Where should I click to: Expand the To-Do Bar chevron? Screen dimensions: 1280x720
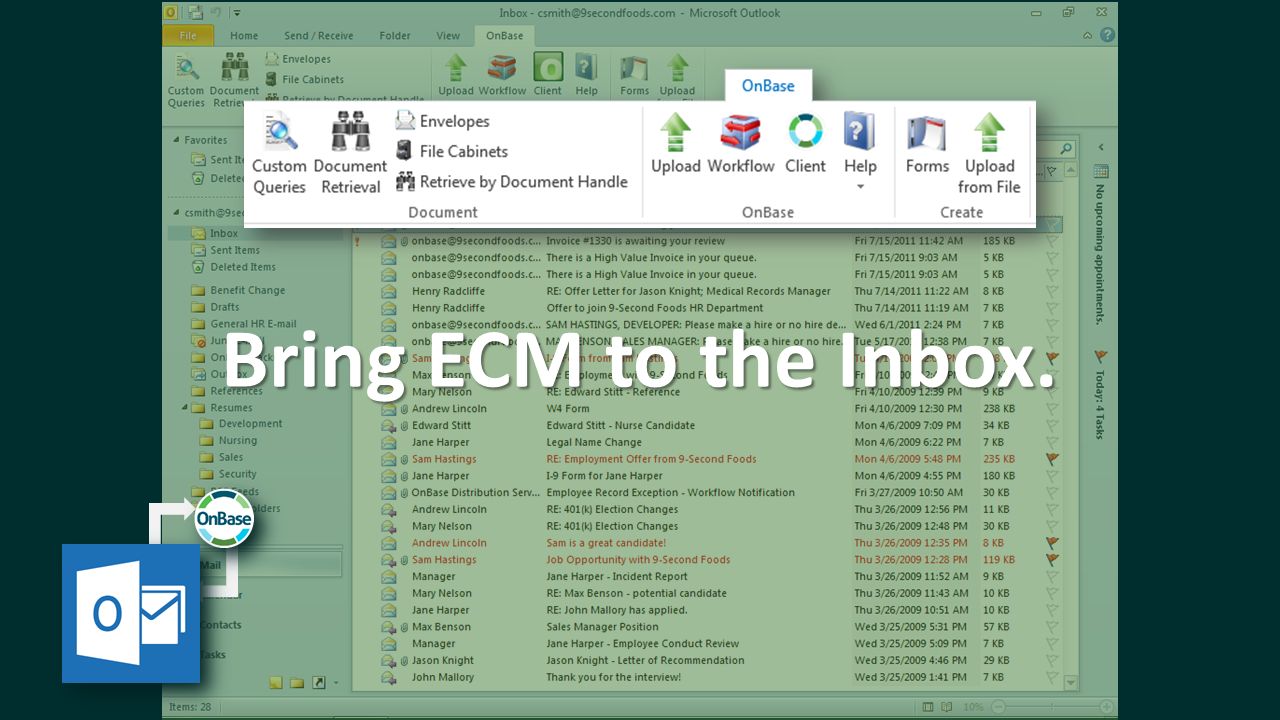(x=1101, y=149)
